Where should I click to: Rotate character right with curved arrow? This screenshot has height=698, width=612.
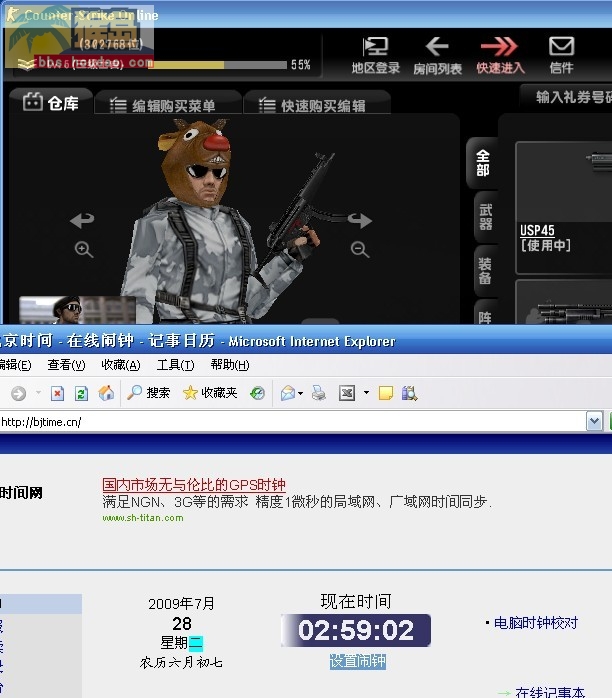pos(360,220)
